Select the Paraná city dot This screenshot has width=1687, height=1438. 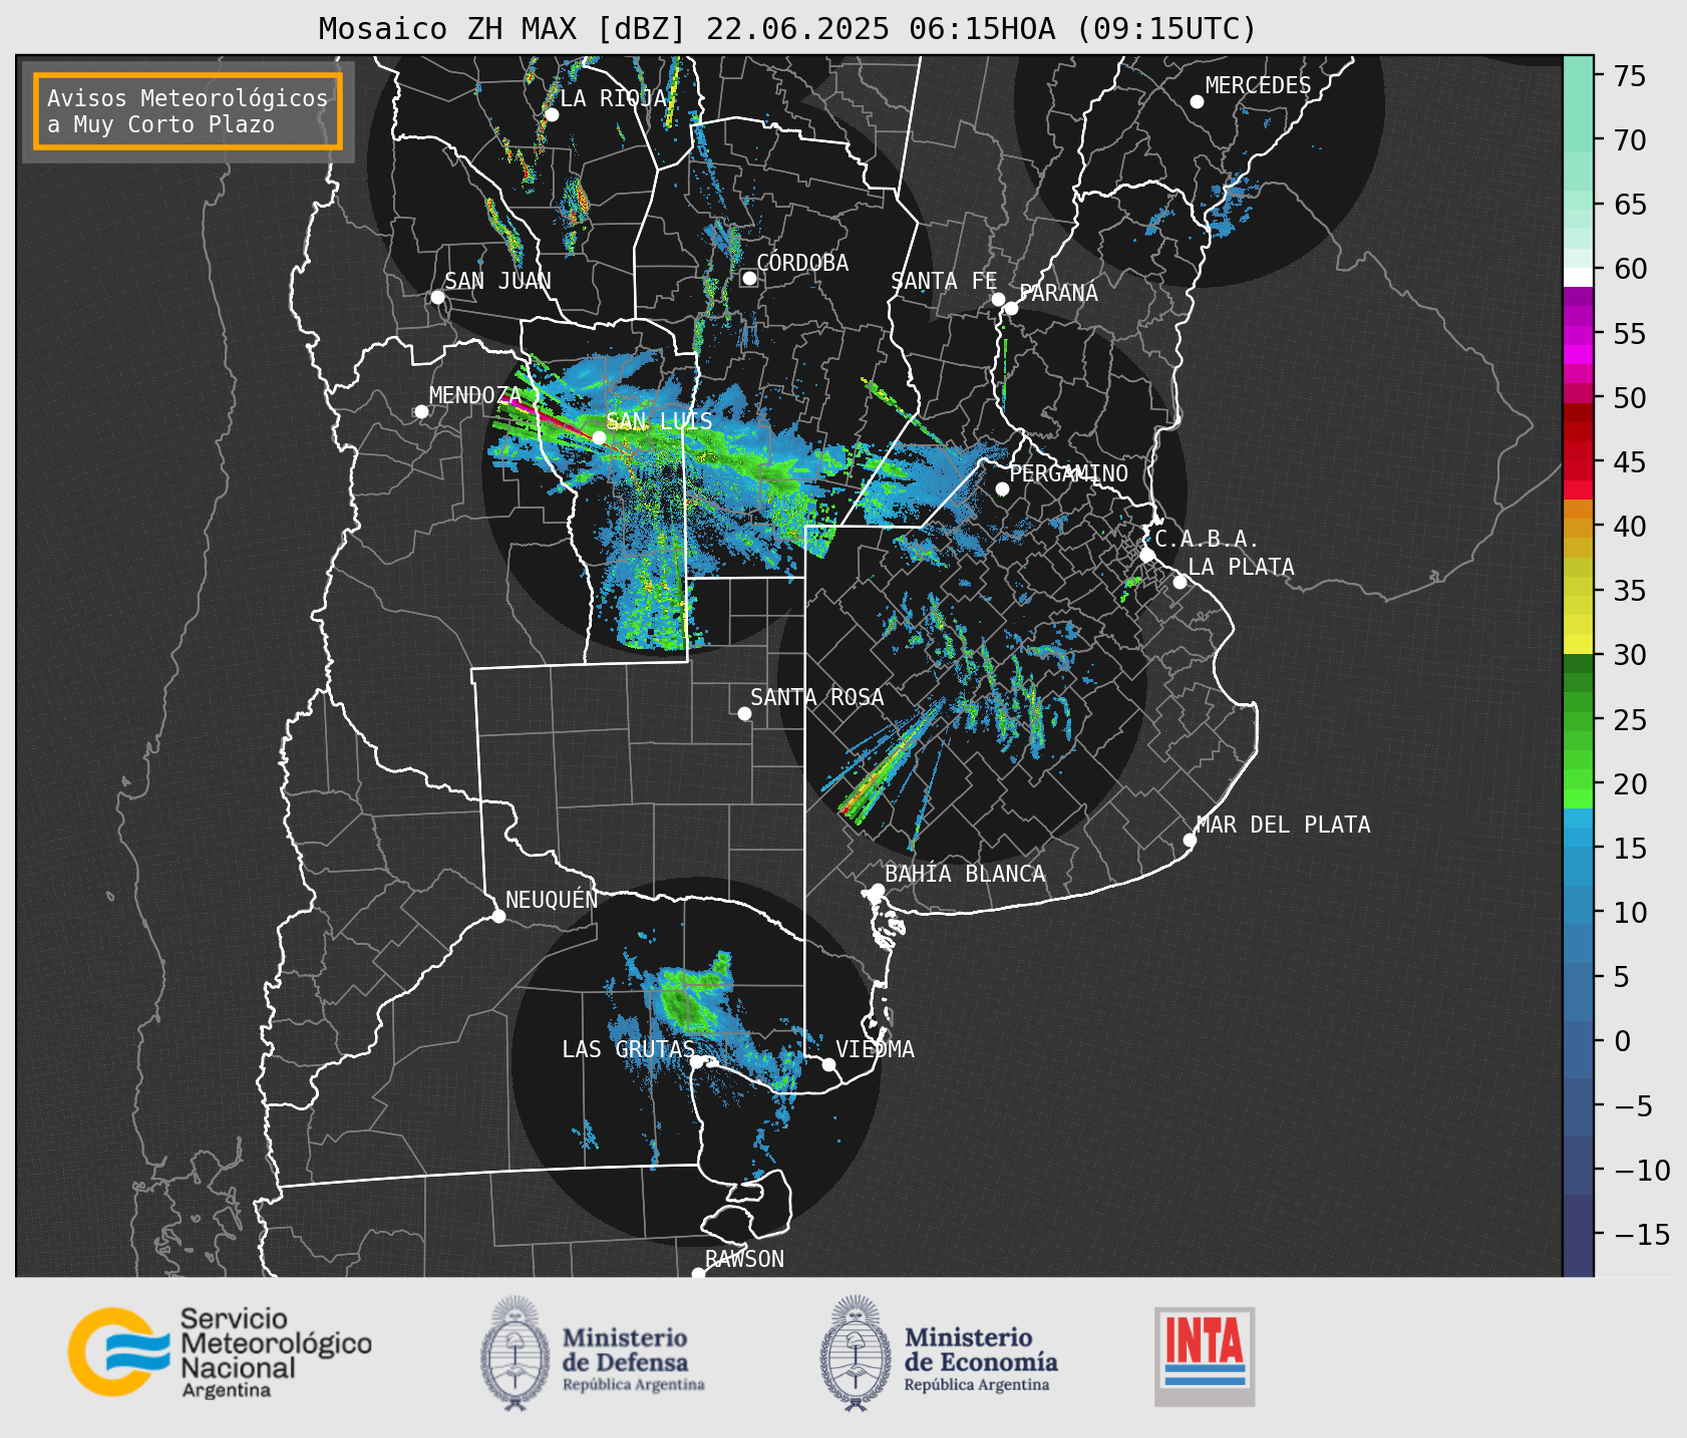[x=1011, y=308]
